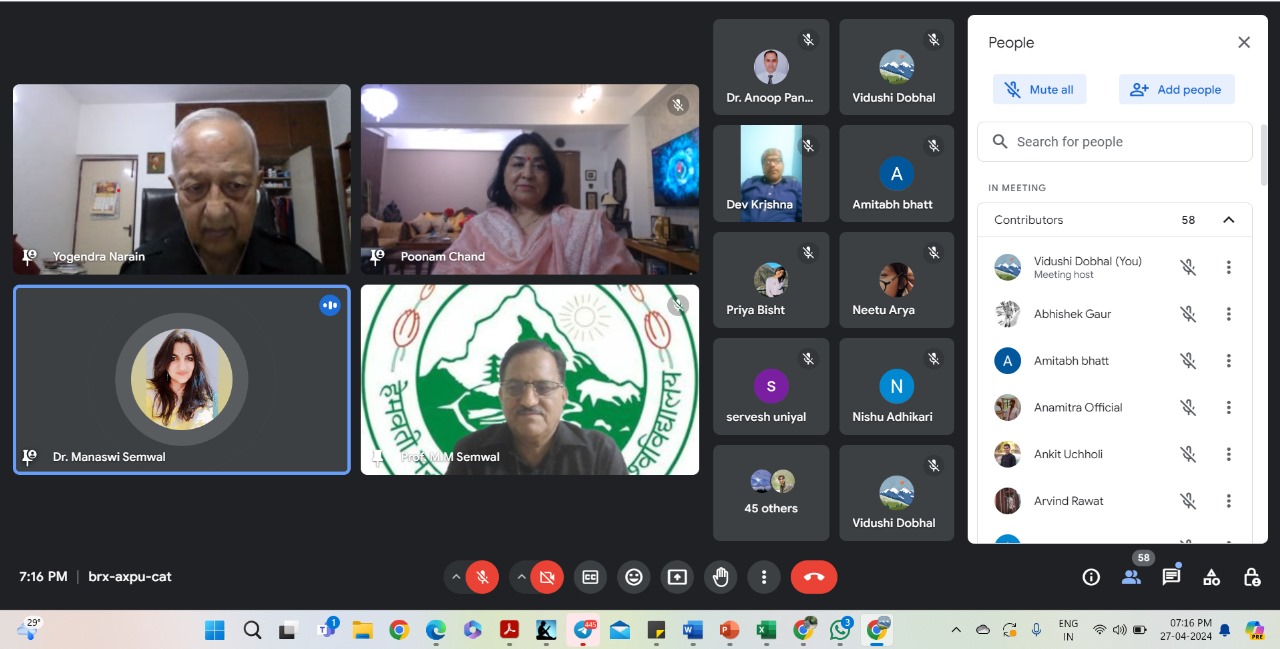
Task: Expand audio settings arrow beside microphone
Action: 456,577
